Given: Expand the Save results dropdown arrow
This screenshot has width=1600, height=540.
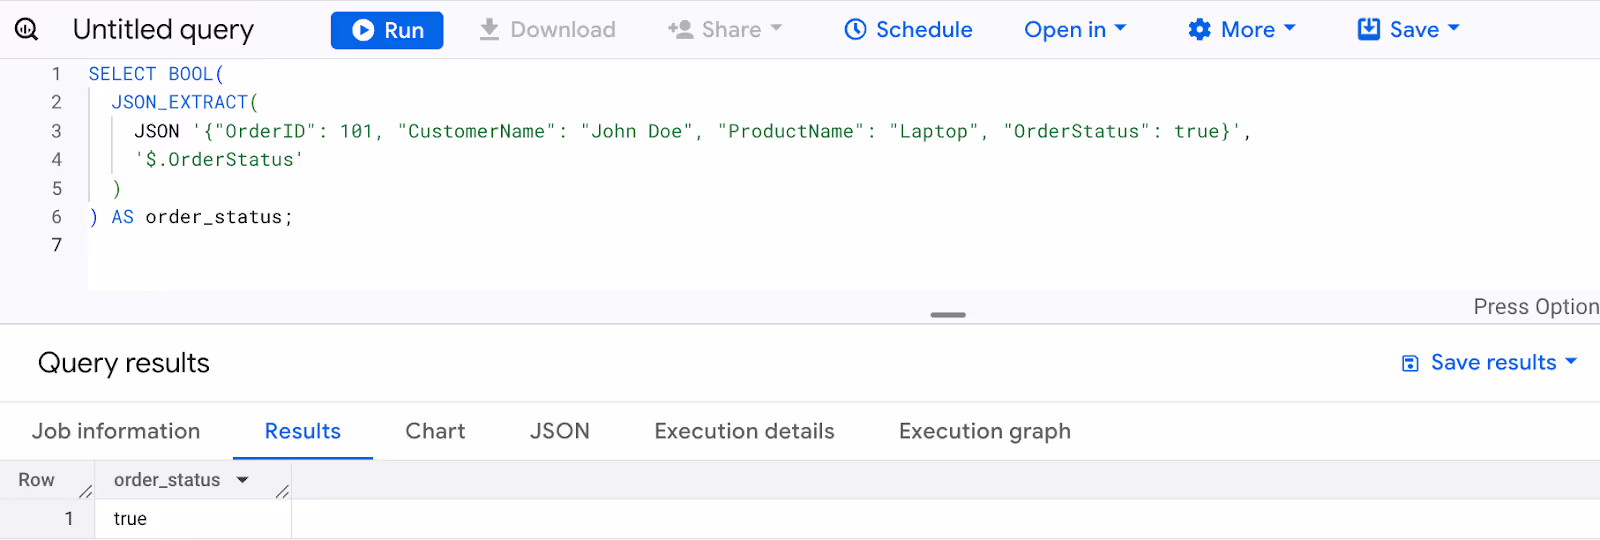Looking at the screenshot, I should click(x=1571, y=362).
